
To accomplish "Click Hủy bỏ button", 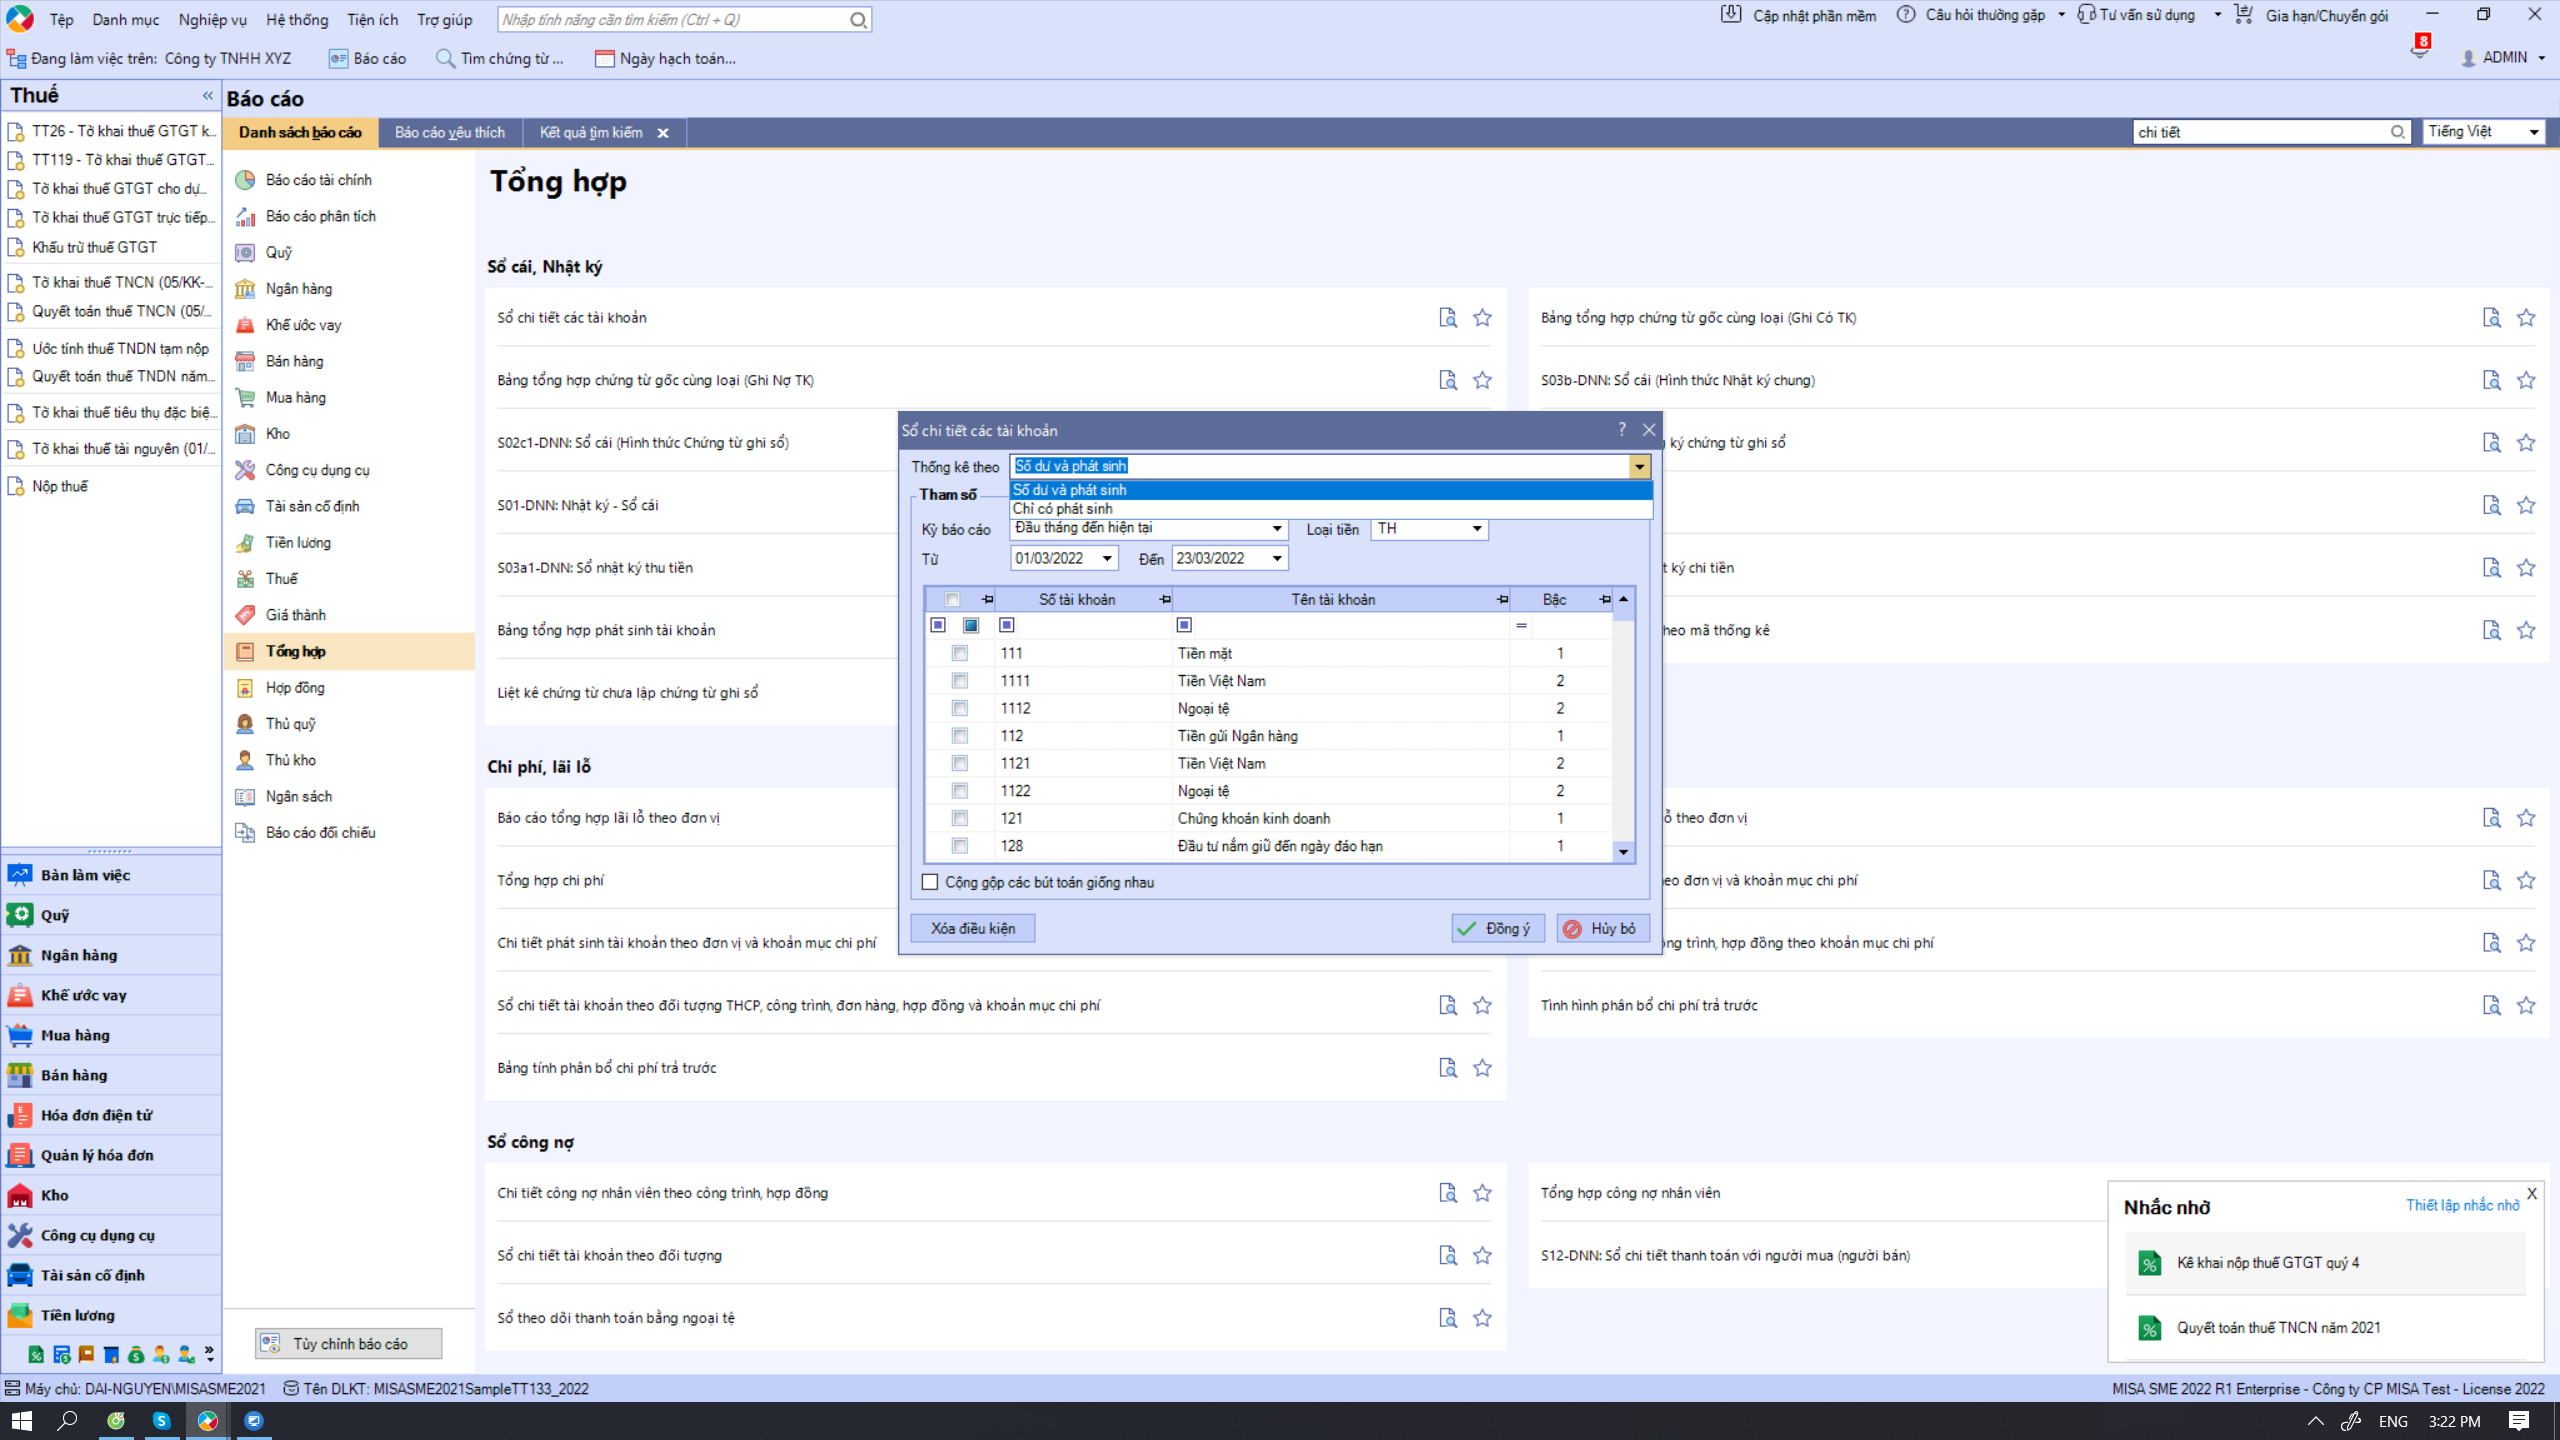I will coord(1602,928).
